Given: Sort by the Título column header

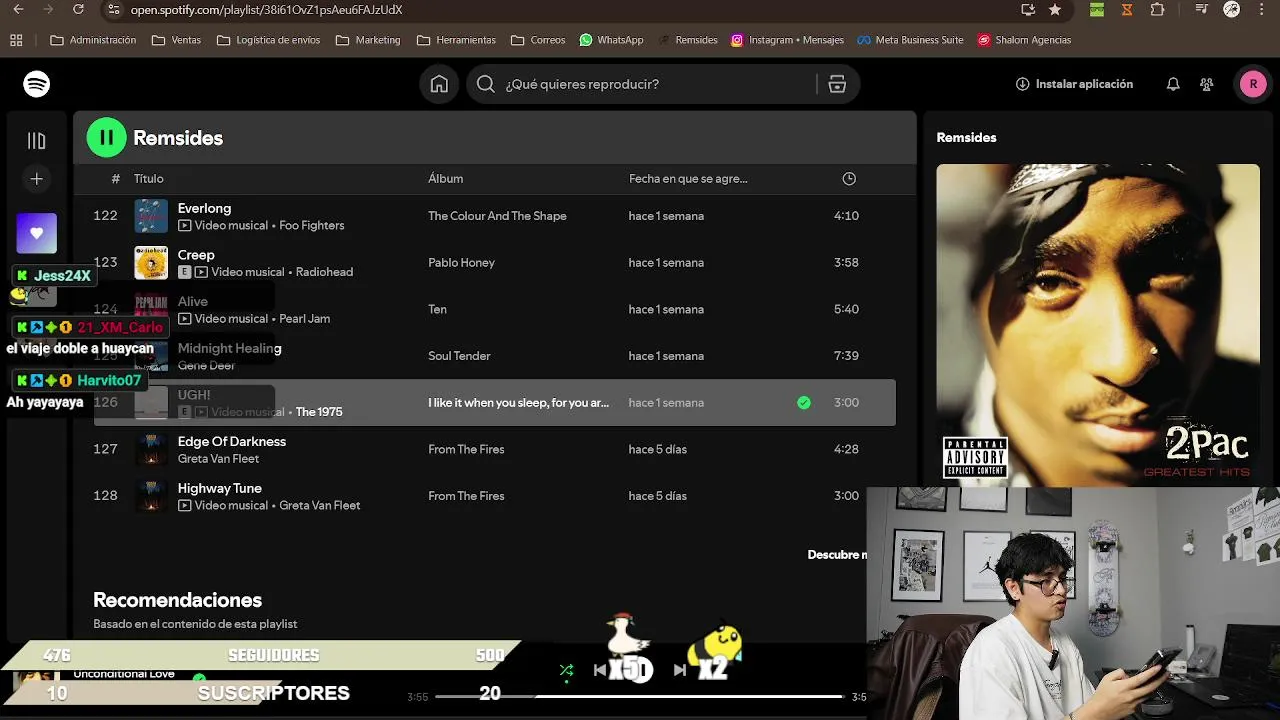Looking at the screenshot, I should pos(149,179).
